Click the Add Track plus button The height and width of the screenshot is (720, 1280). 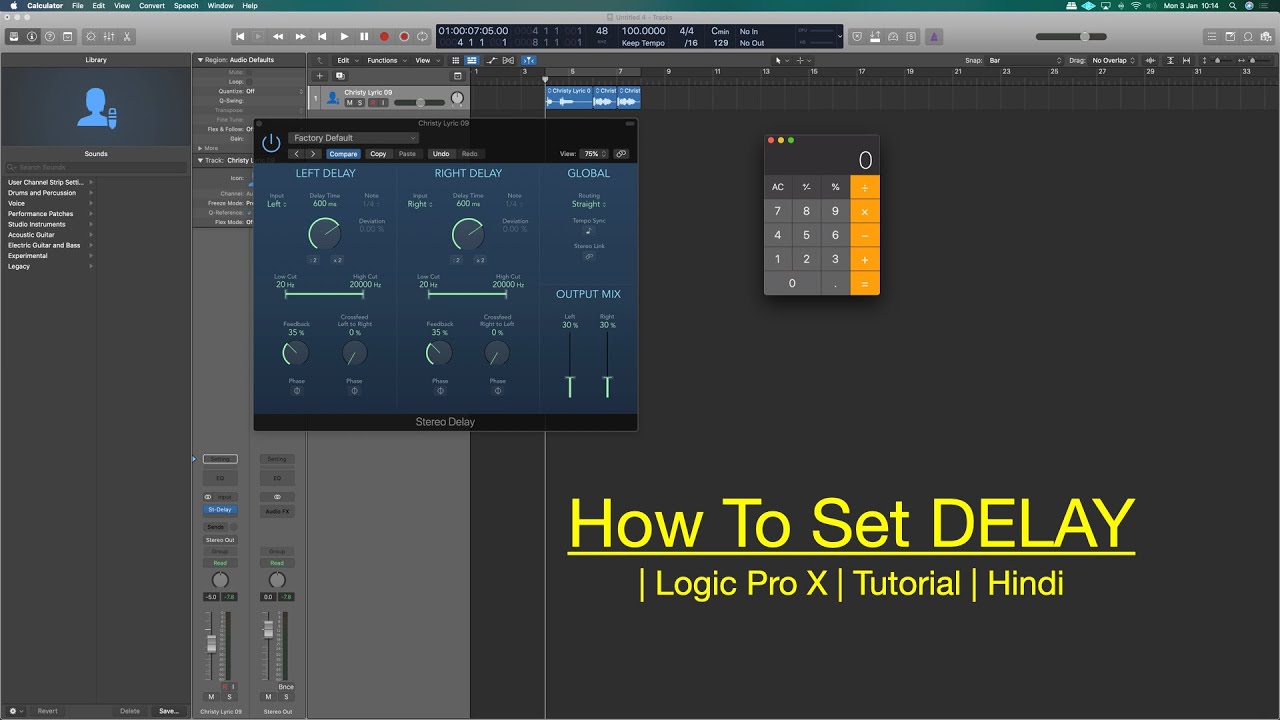pos(320,76)
